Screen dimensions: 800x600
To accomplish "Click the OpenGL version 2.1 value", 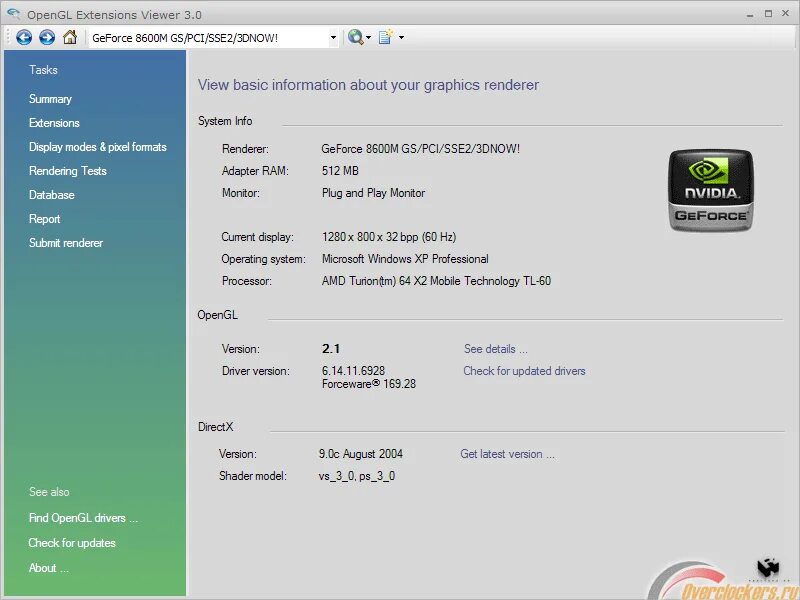I will coord(331,349).
